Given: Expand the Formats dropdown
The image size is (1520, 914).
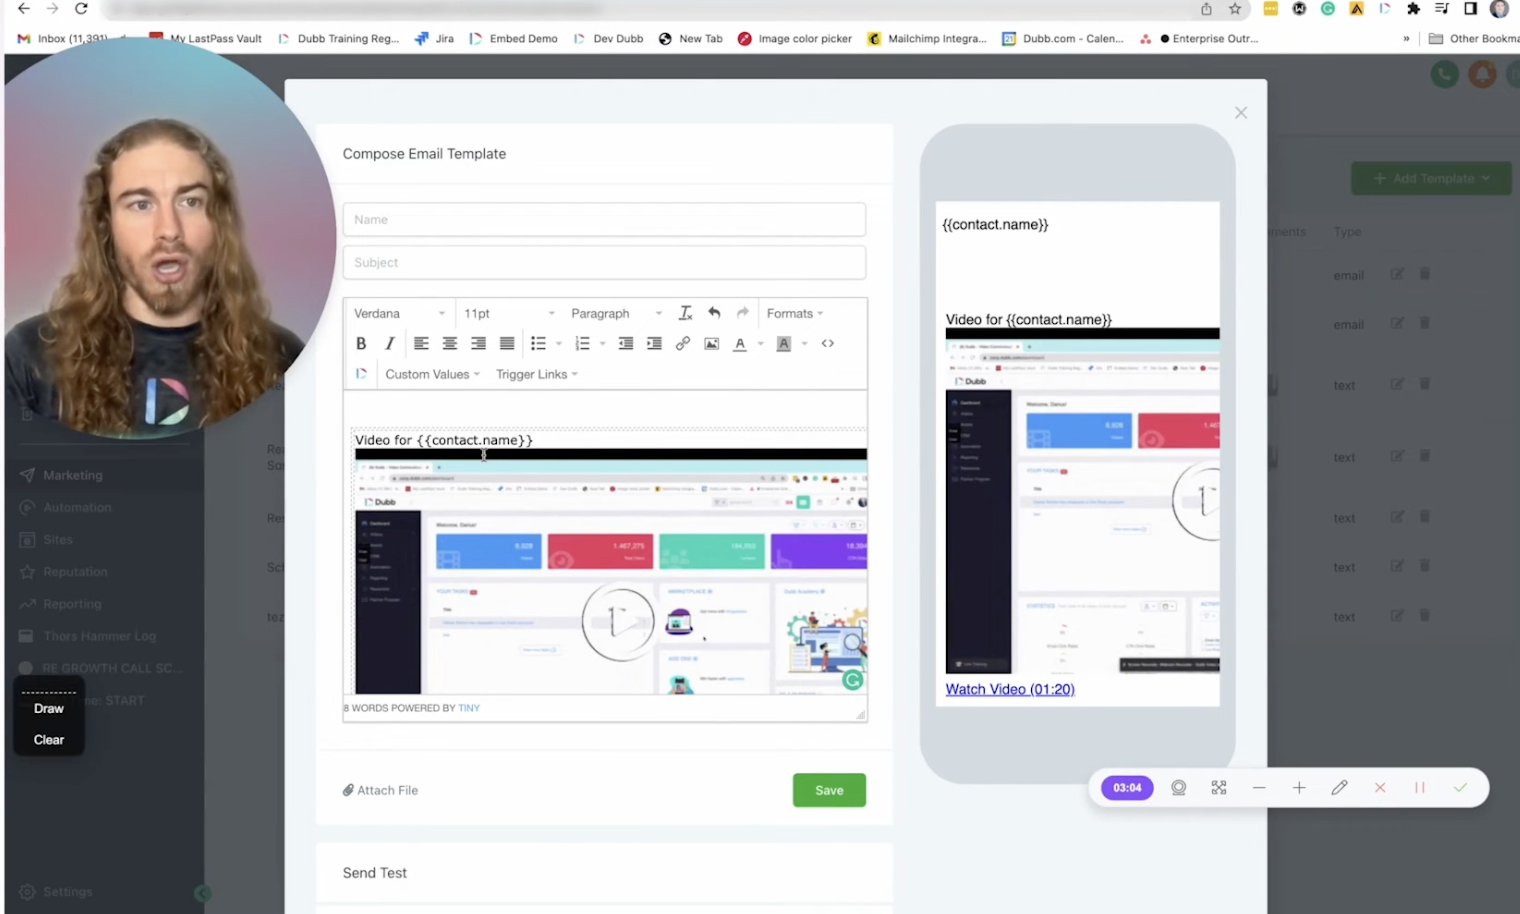Looking at the screenshot, I should click(793, 313).
